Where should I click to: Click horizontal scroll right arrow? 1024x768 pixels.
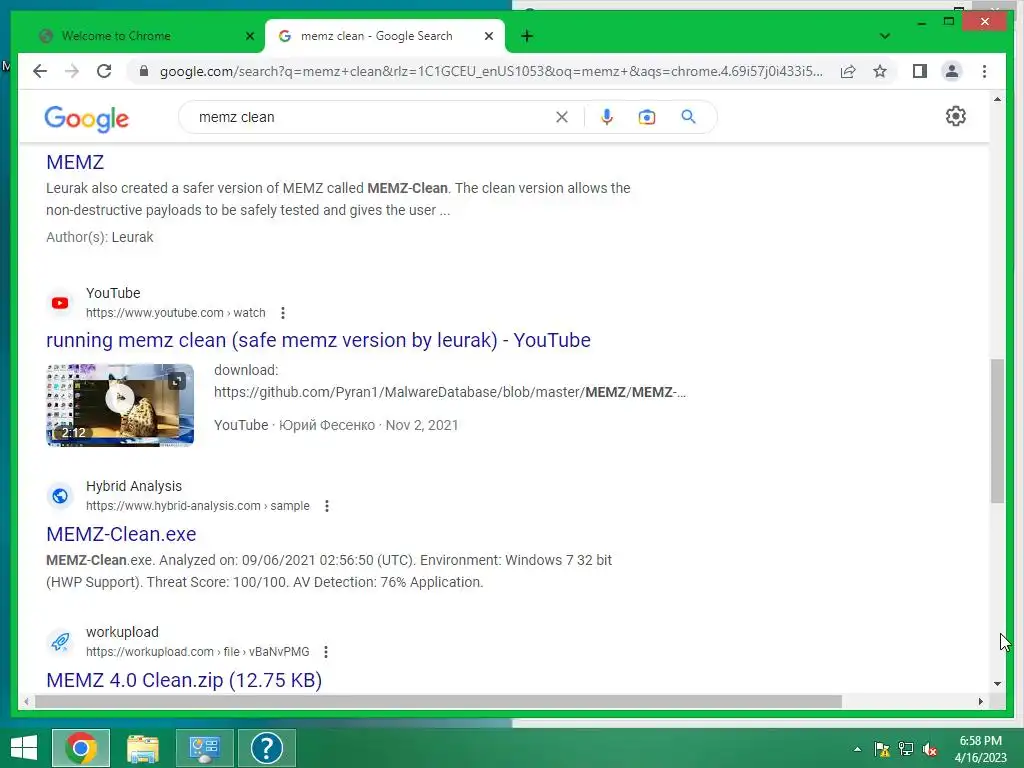point(980,701)
